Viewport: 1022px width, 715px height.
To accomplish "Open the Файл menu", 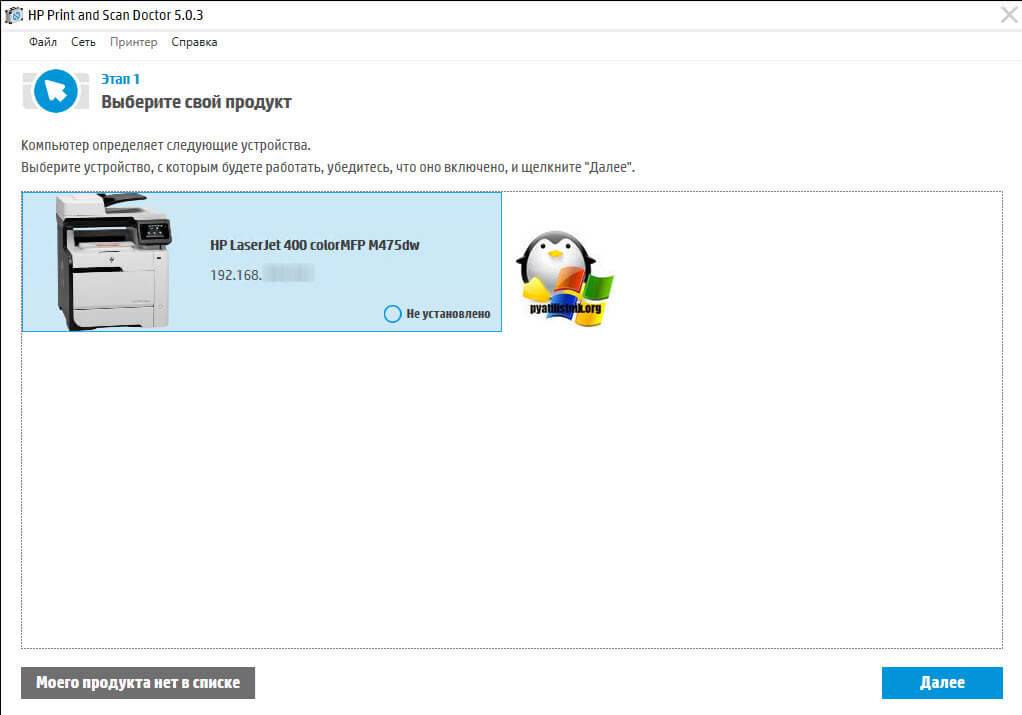I will tap(43, 42).
